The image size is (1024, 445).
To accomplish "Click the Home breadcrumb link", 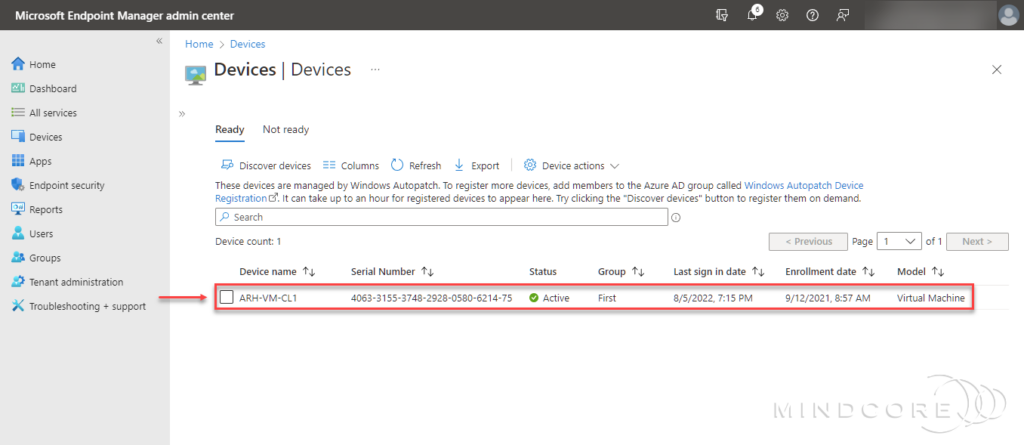I will [199, 44].
